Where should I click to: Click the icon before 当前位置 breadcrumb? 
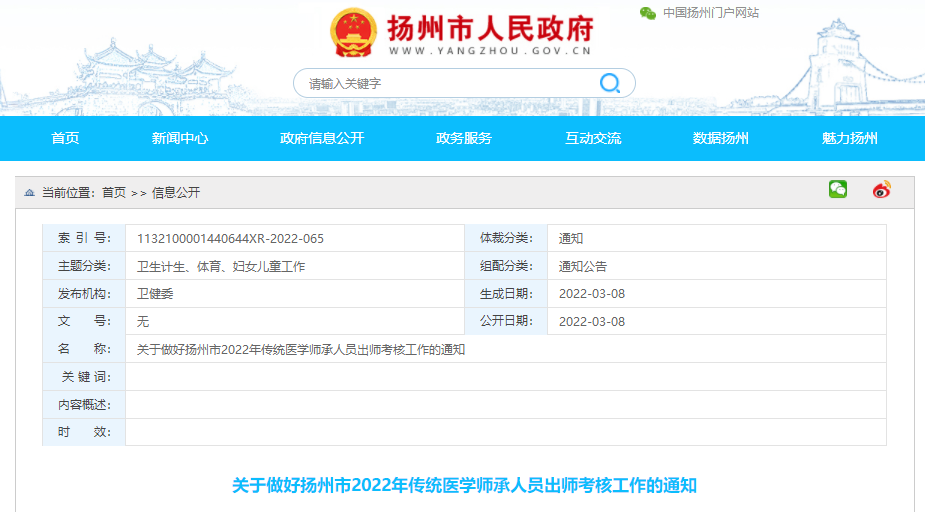tap(29, 193)
